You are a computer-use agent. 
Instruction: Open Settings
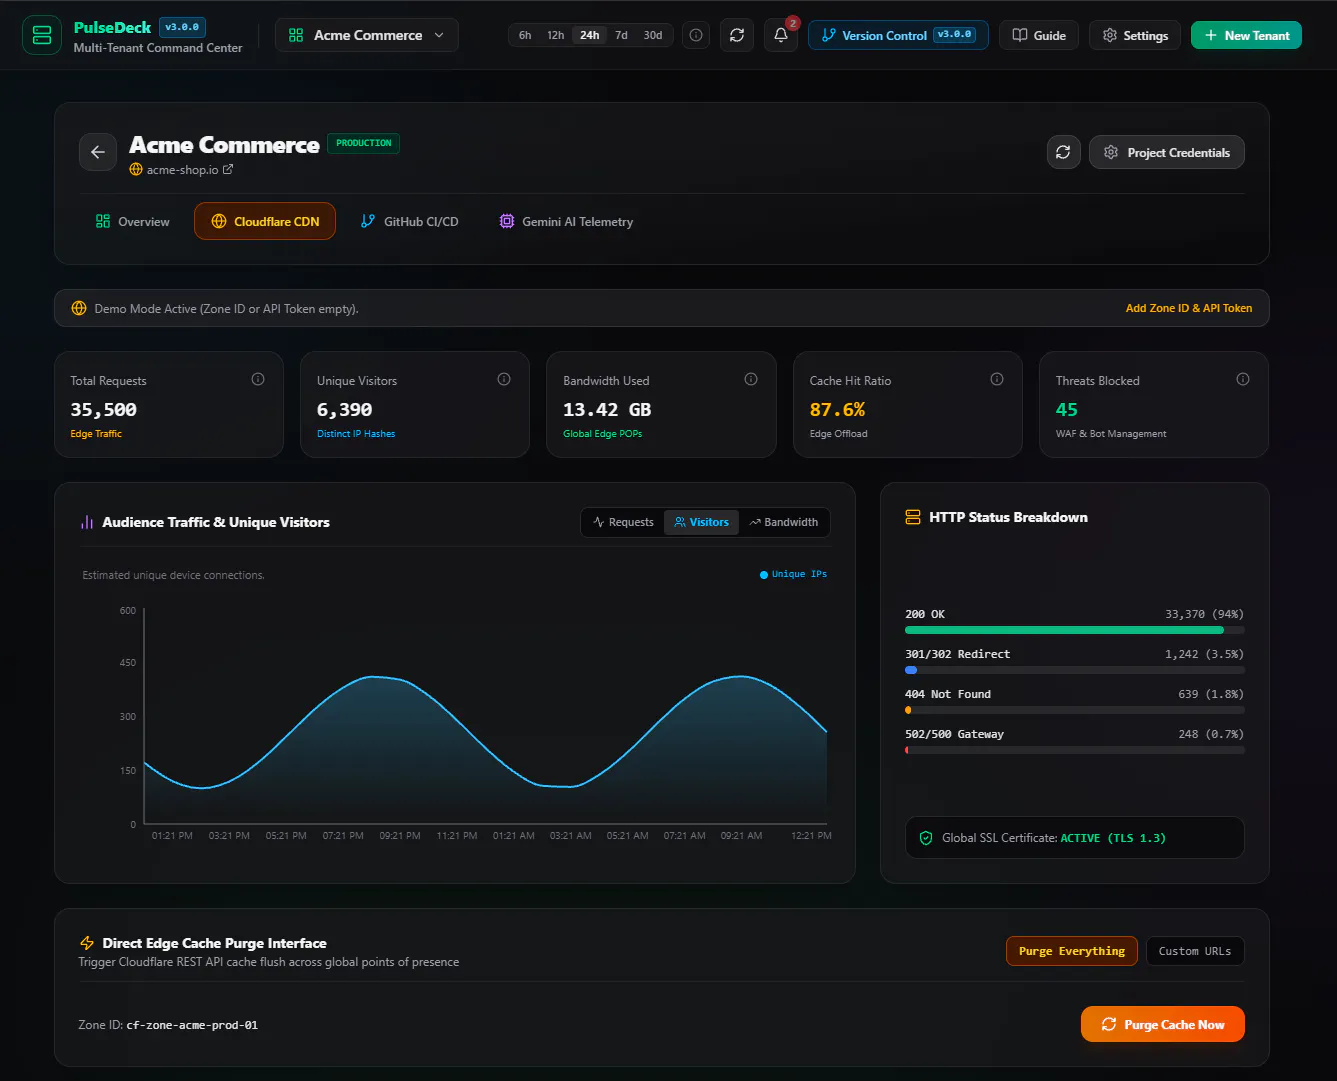pyautogui.click(x=1135, y=35)
